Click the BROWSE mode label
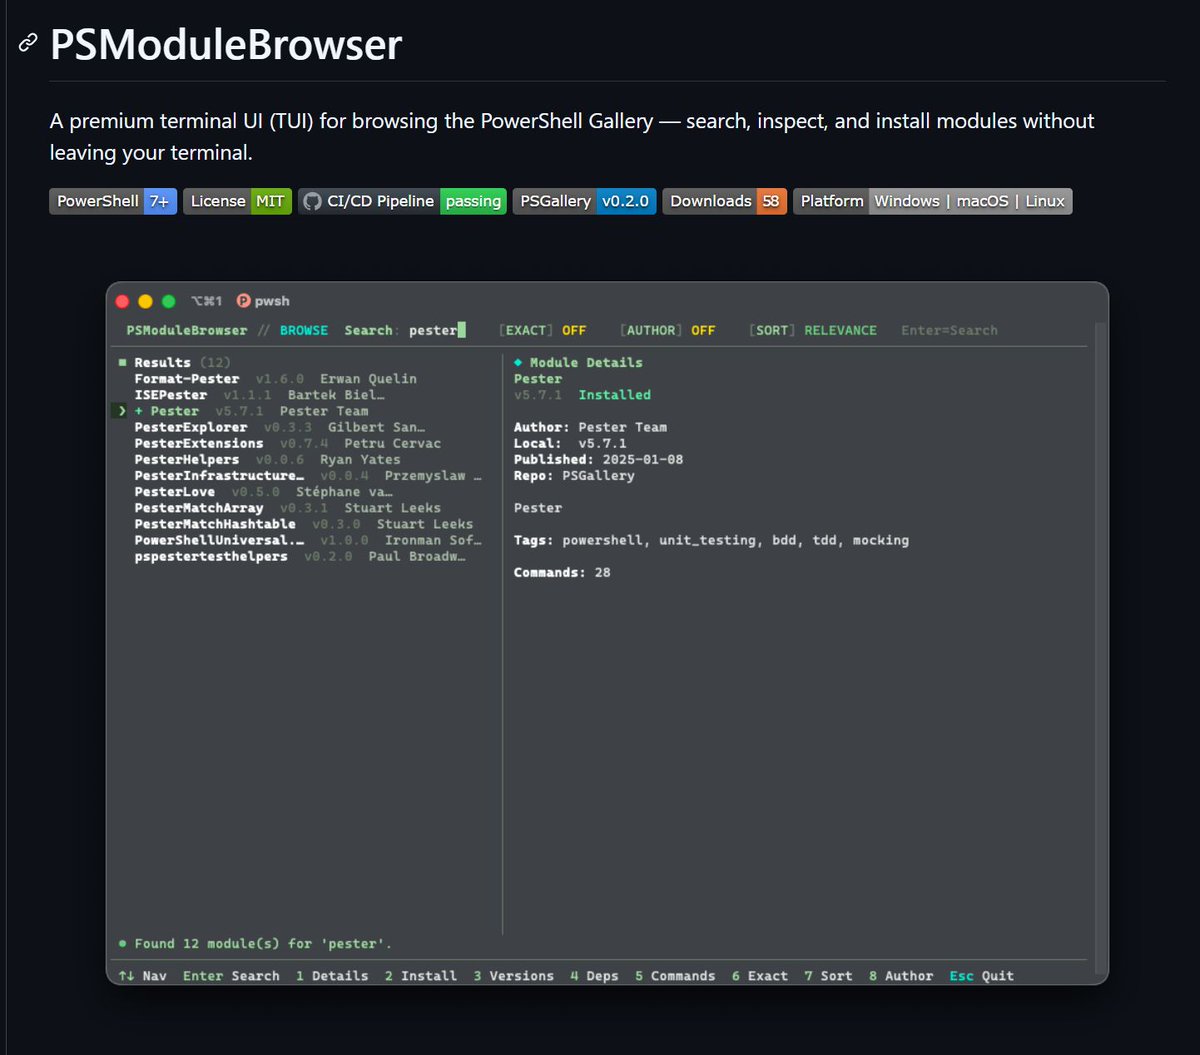The height and width of the screenshot is (1055, 1200). point(304,330)
